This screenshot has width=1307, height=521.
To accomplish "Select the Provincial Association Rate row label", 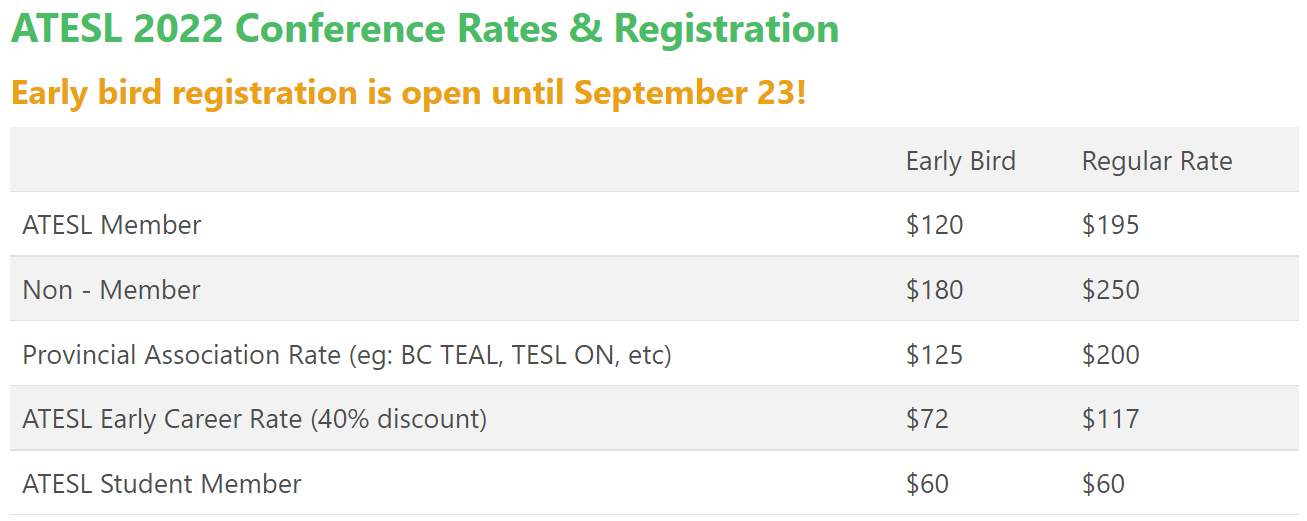I will tap(347, 355).
